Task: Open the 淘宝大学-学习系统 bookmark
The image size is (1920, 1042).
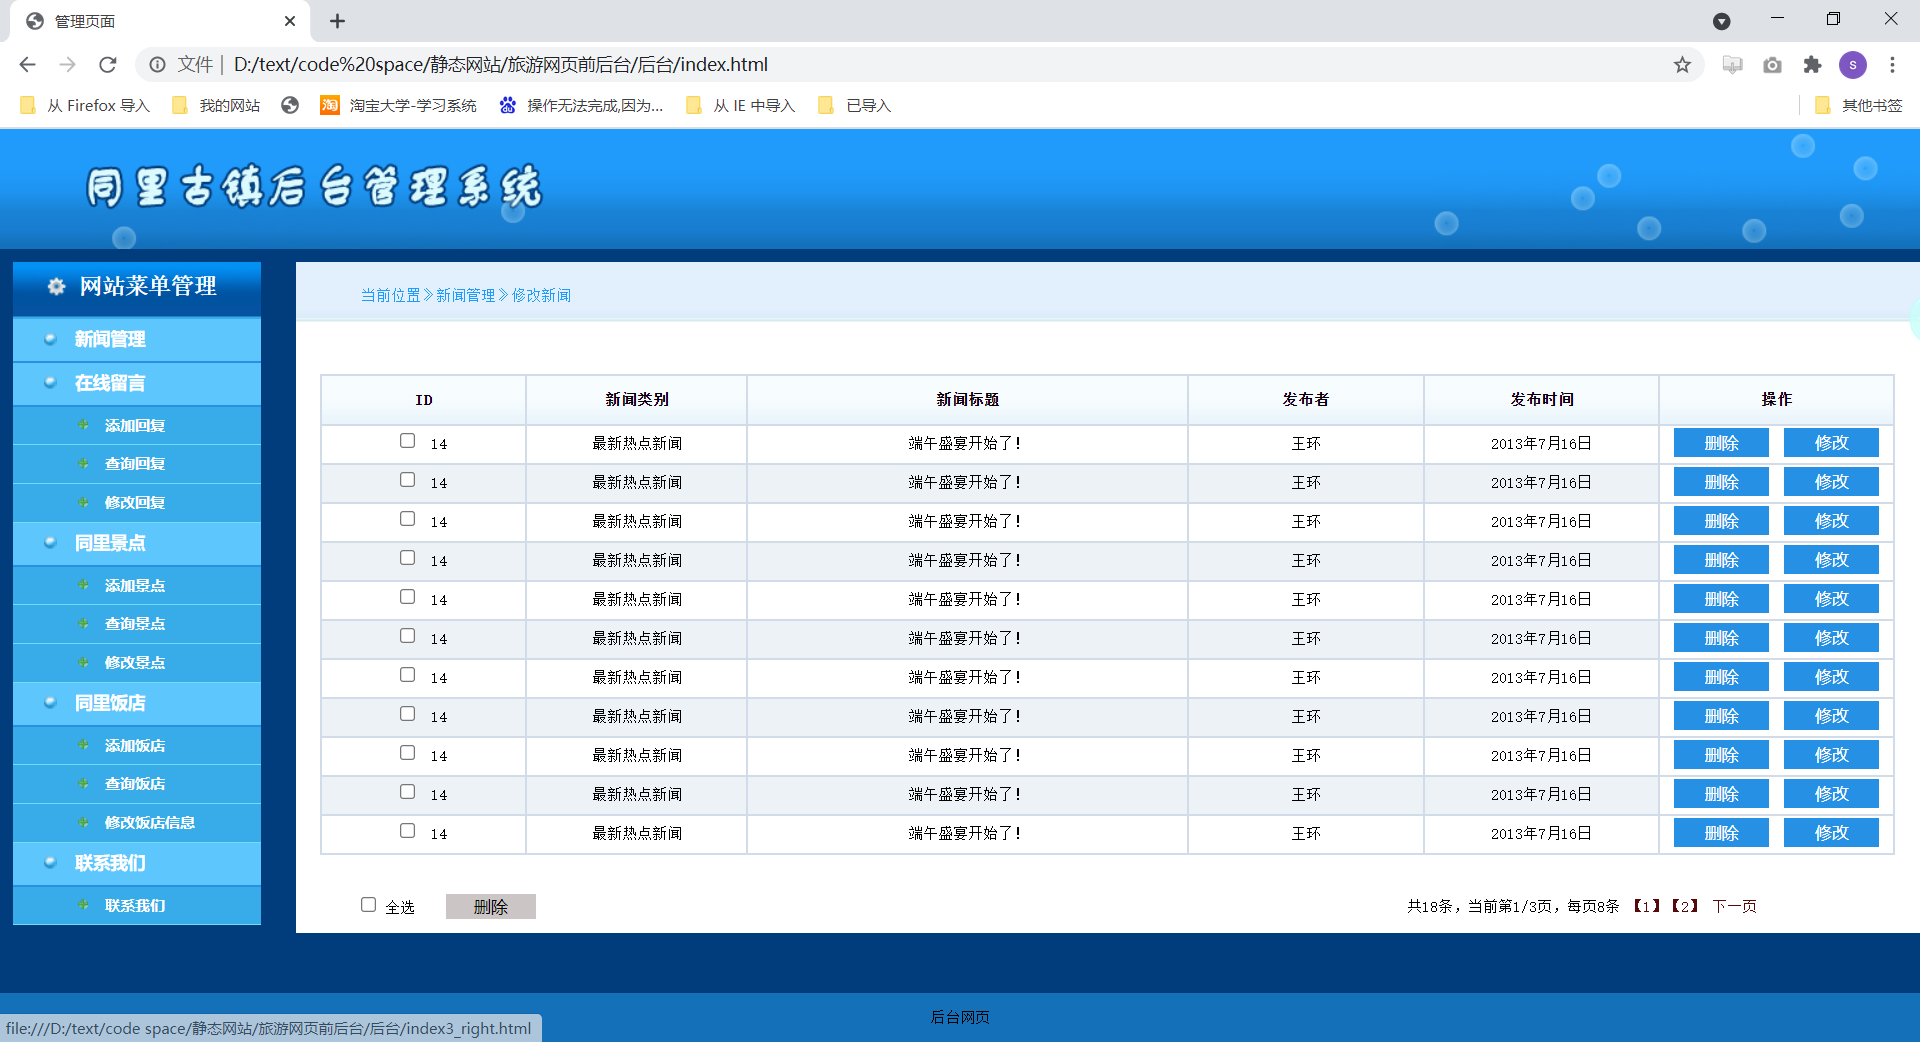Action: coord(398,105)
